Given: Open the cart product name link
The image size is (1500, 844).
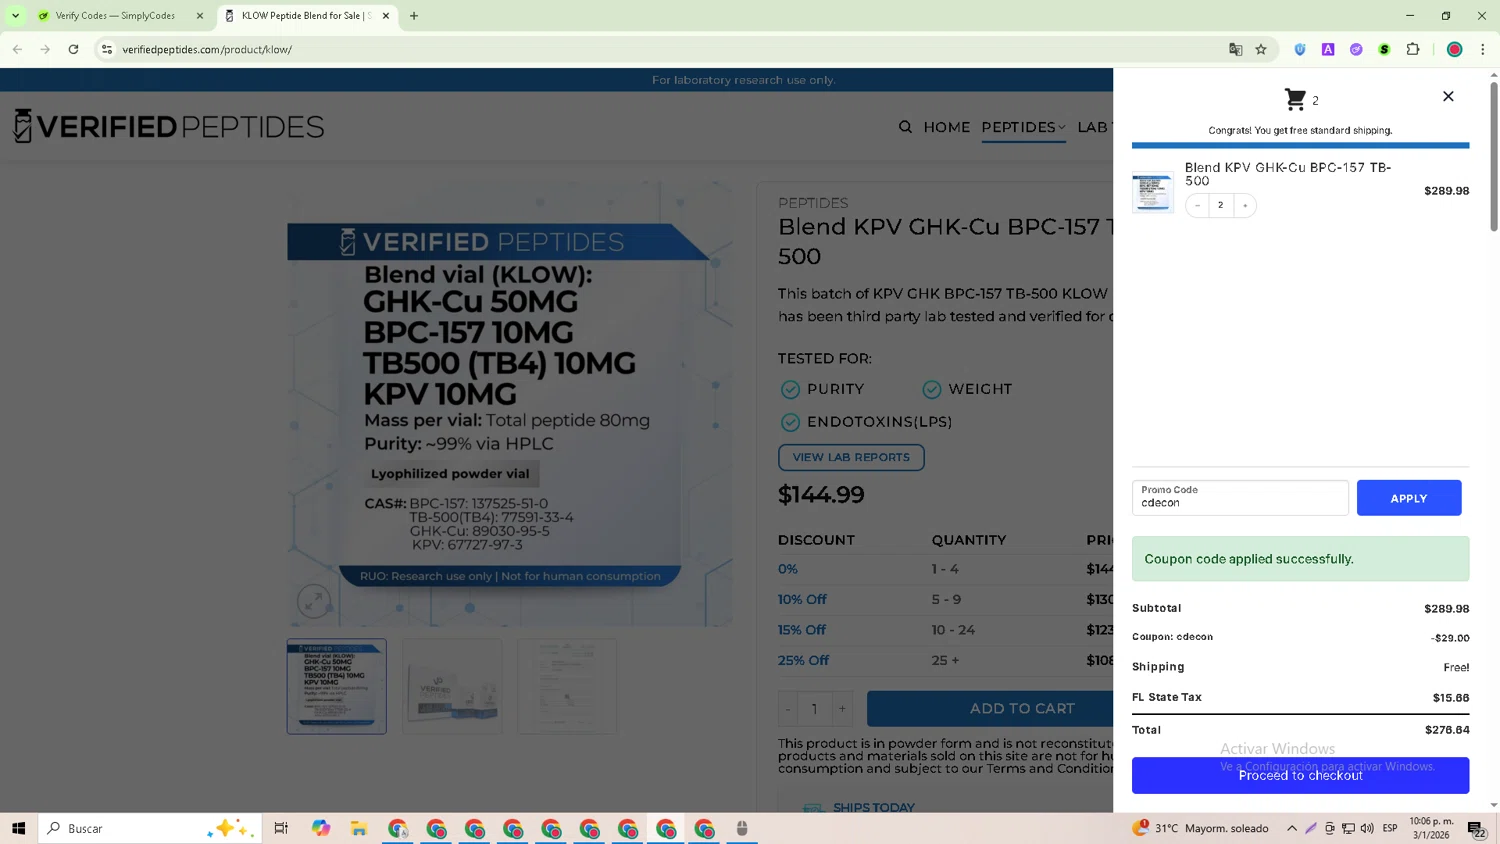Looking at the screenshot, I should click(x=1288, y=174).
